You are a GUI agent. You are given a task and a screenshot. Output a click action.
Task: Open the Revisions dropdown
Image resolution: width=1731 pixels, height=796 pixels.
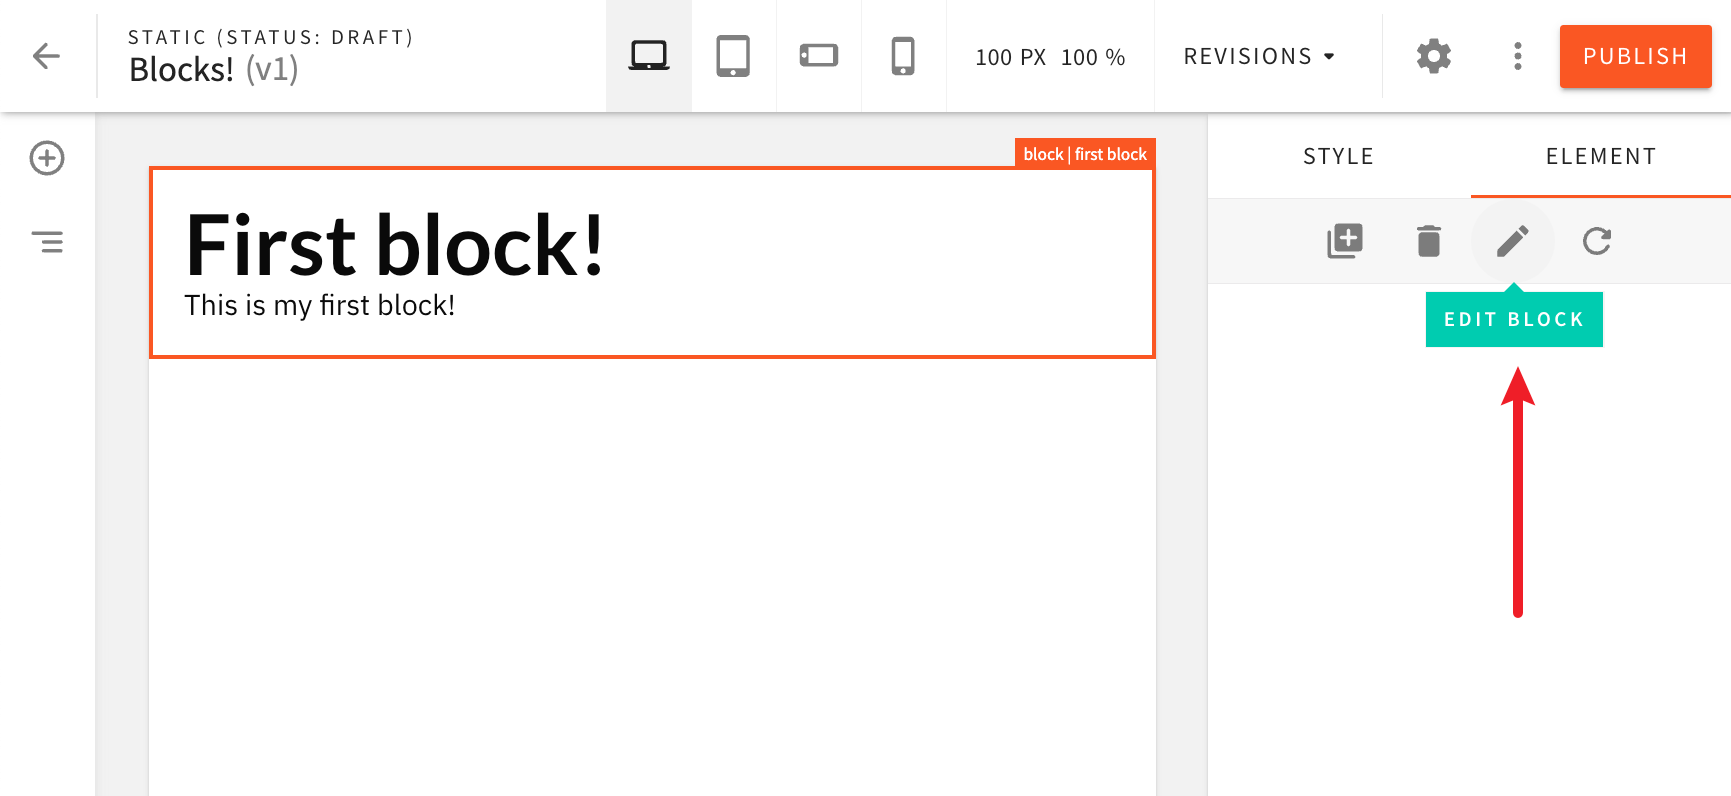1259,57
